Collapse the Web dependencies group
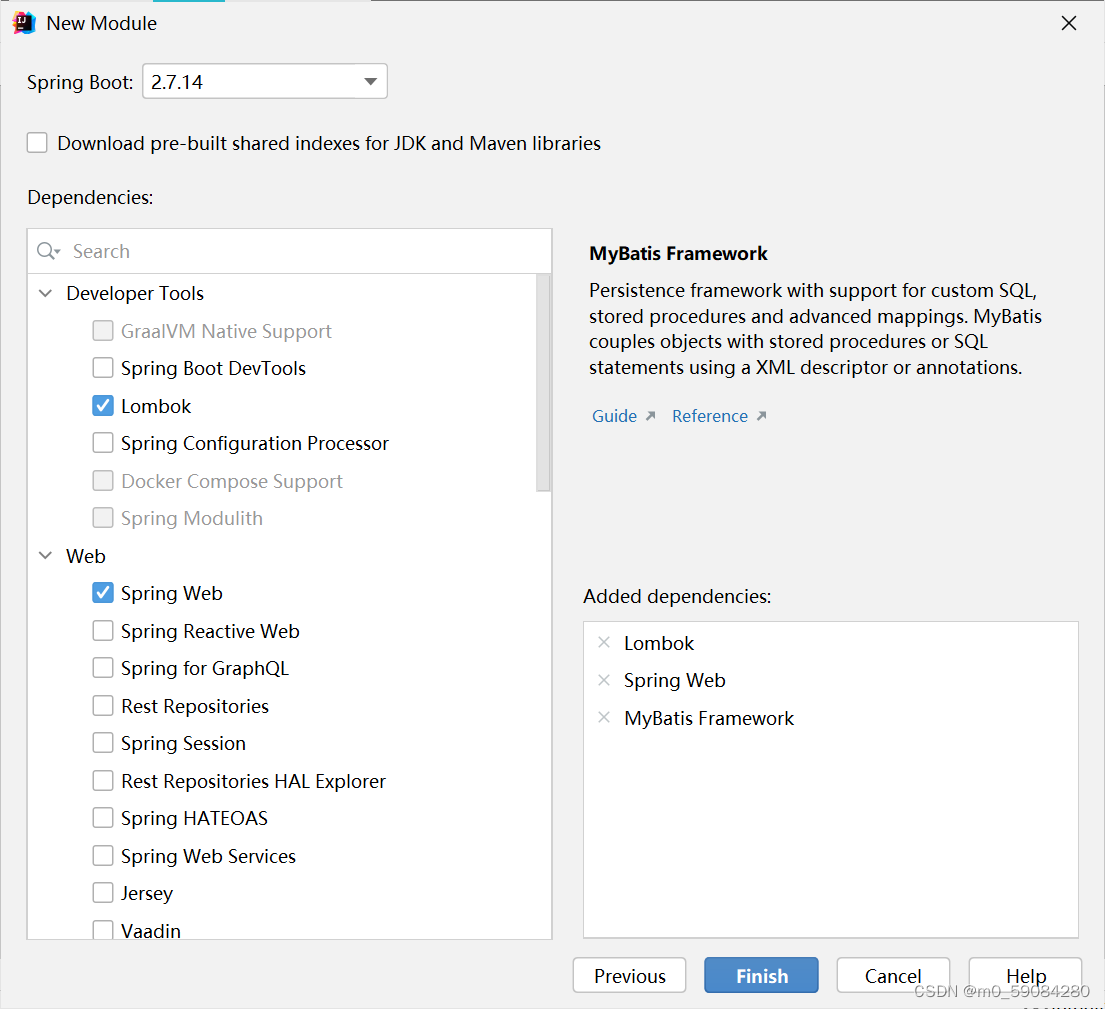 (x=45, y=556)
